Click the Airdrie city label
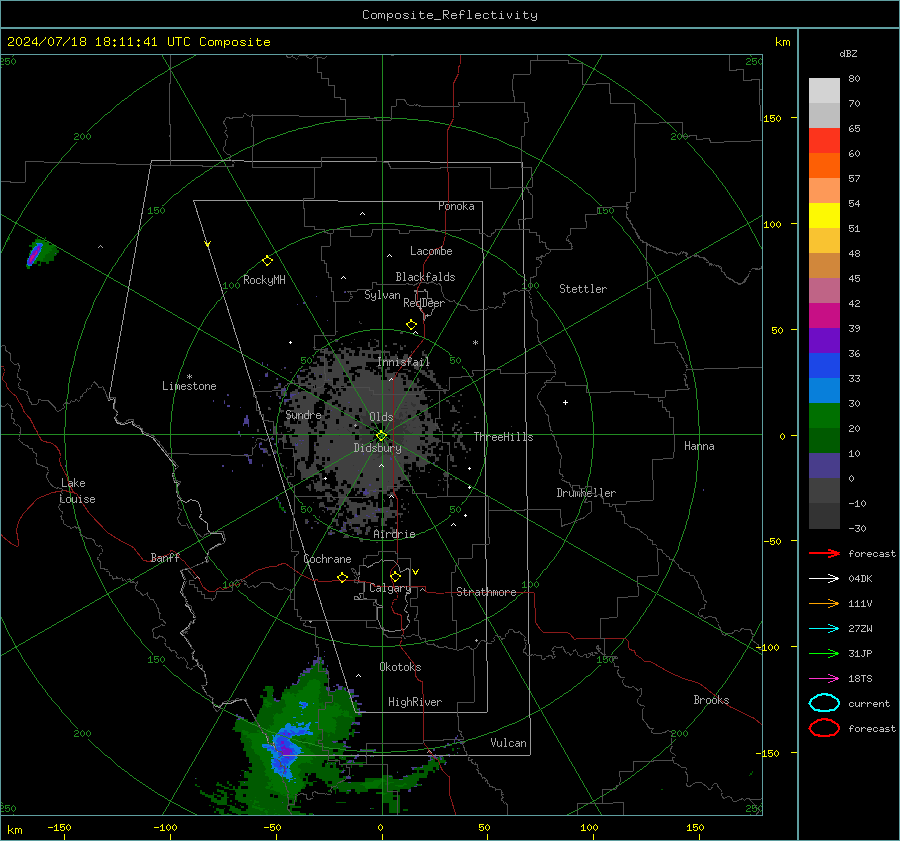This screenshot has width=900, height=841. coord(394,534)
